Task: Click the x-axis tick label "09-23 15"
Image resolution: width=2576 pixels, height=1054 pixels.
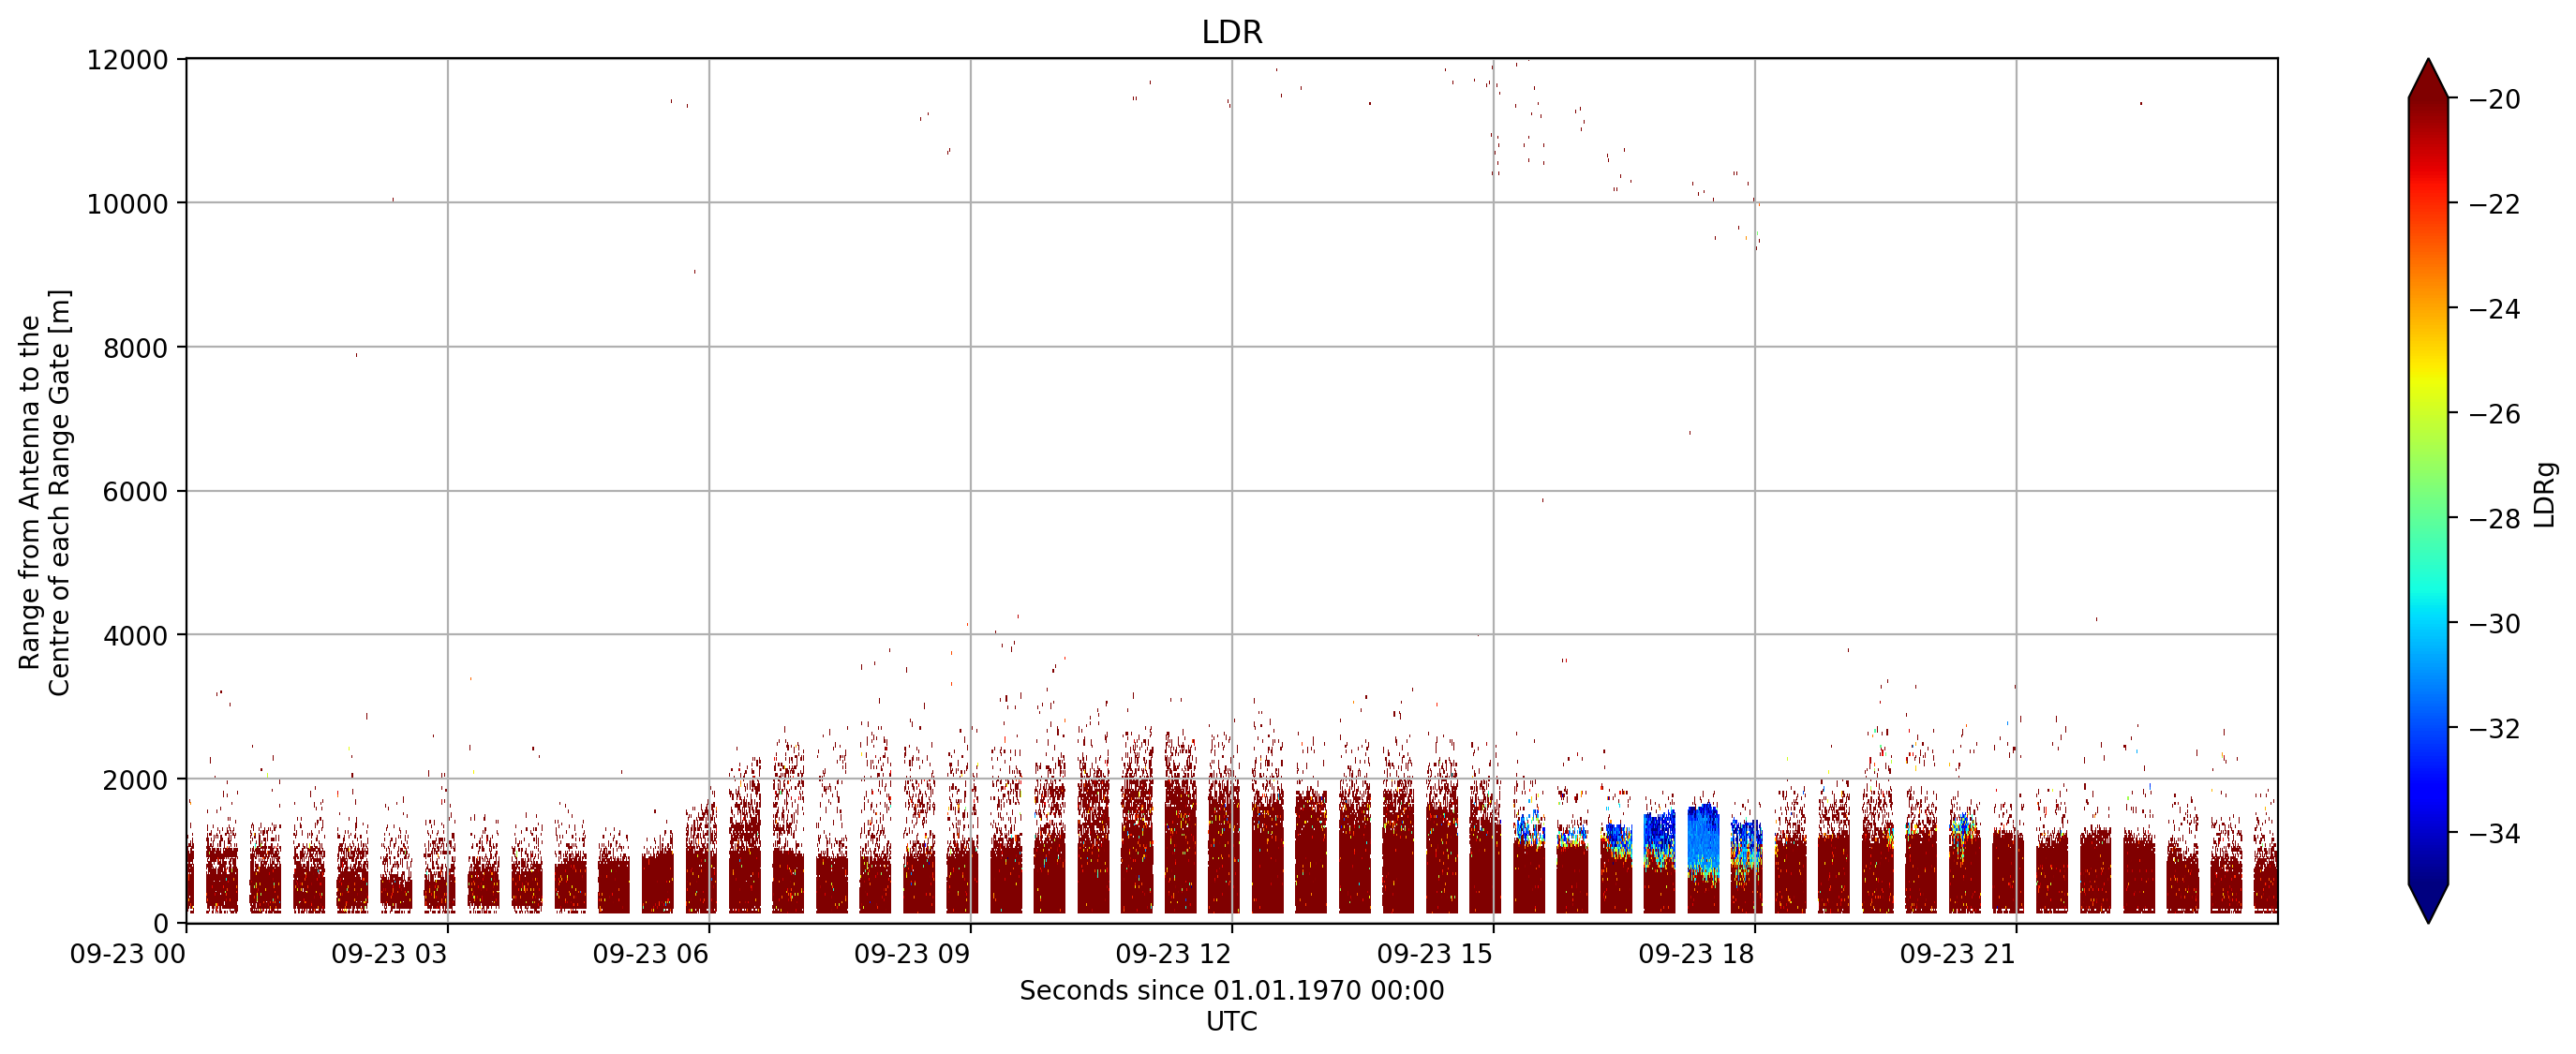Action: tap(1435, 954)
